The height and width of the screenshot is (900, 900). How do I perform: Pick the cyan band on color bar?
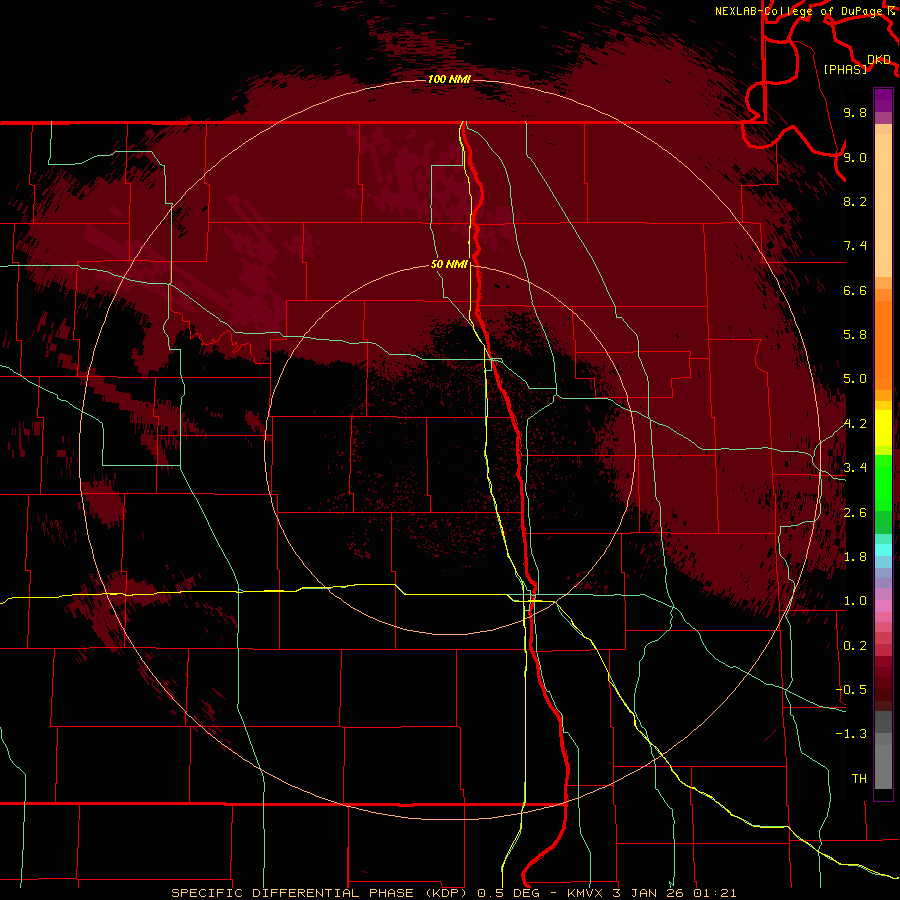click(883, 550)
